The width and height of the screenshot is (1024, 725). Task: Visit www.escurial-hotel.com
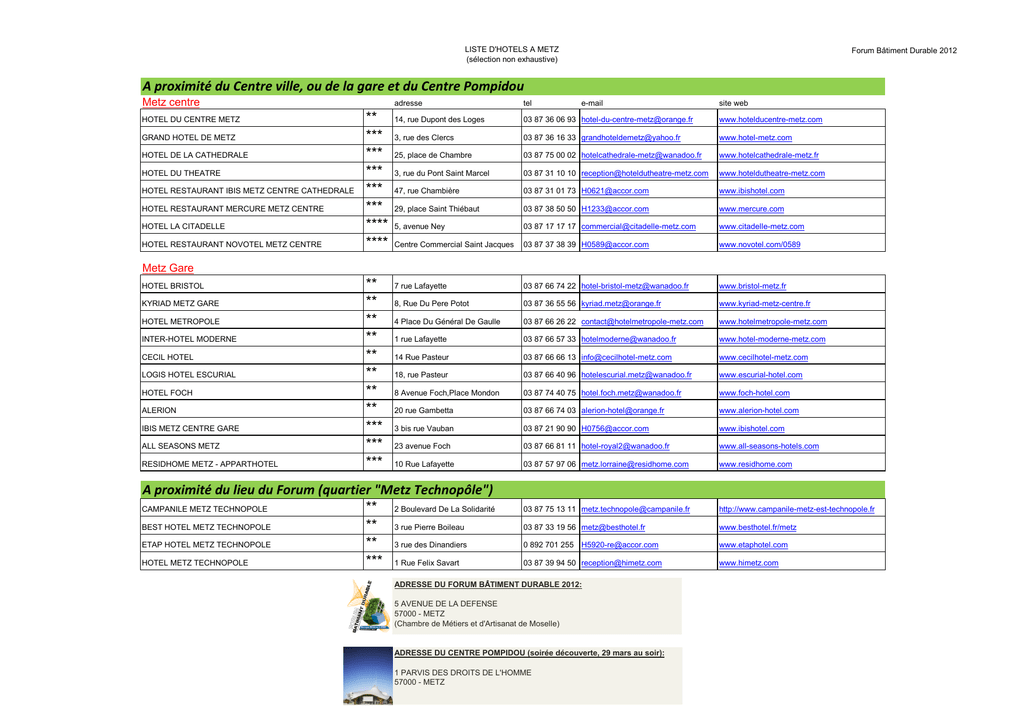[760, 375]
